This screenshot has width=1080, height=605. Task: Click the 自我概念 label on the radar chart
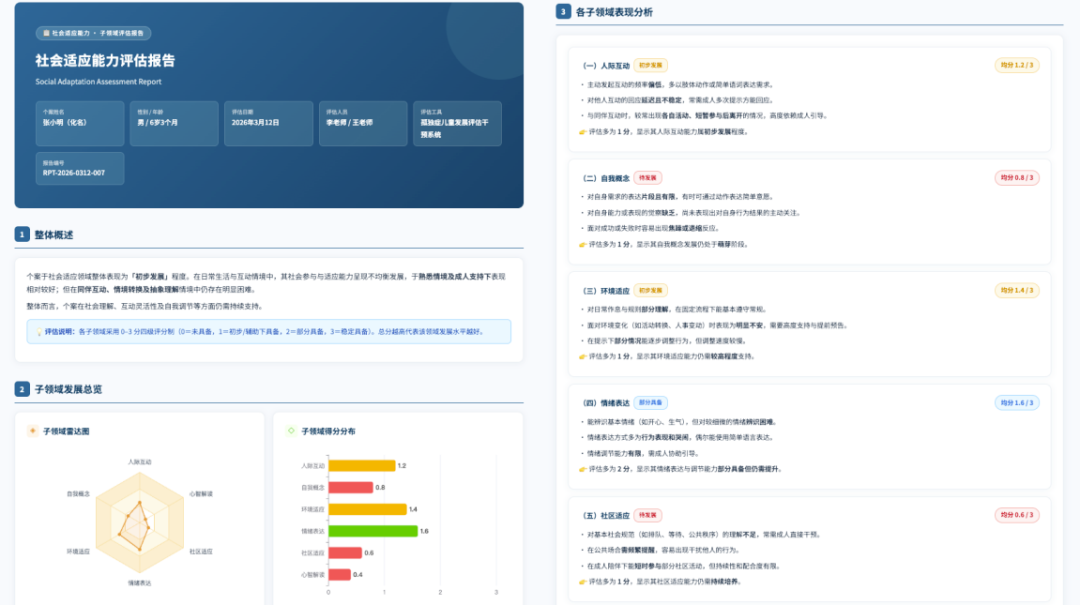(x=78, y=494)
